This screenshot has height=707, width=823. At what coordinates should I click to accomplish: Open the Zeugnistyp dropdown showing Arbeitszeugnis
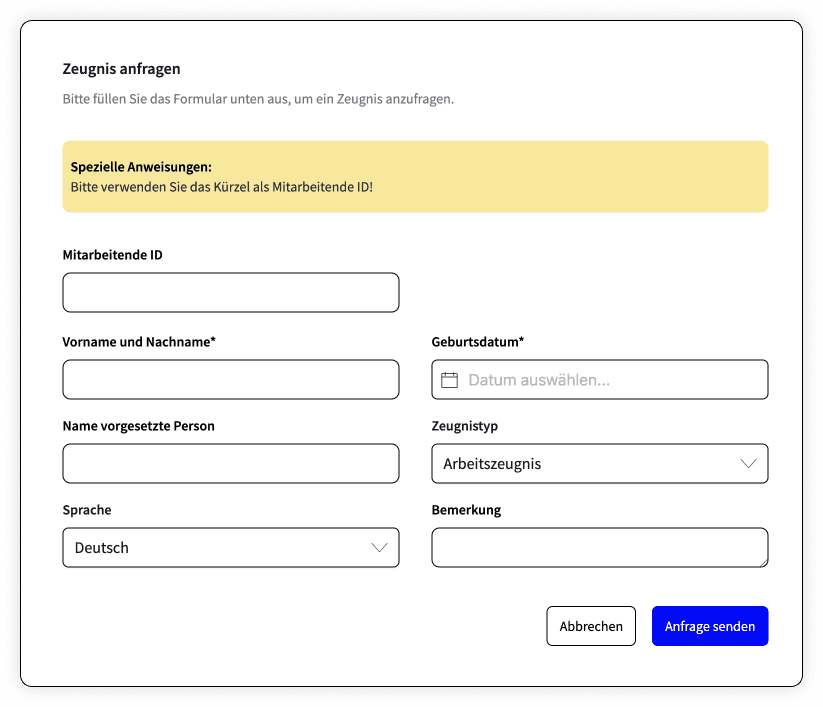tap(600, 463)
